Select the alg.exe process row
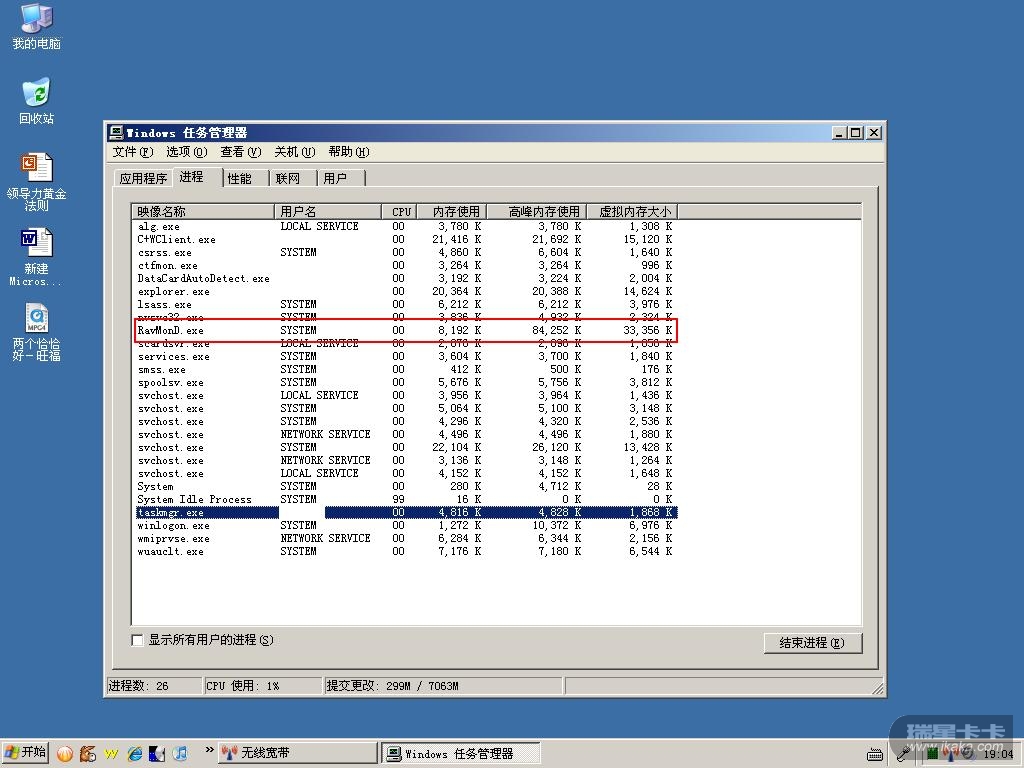The height and width of the screenshot is (768, 1024). 405,227
